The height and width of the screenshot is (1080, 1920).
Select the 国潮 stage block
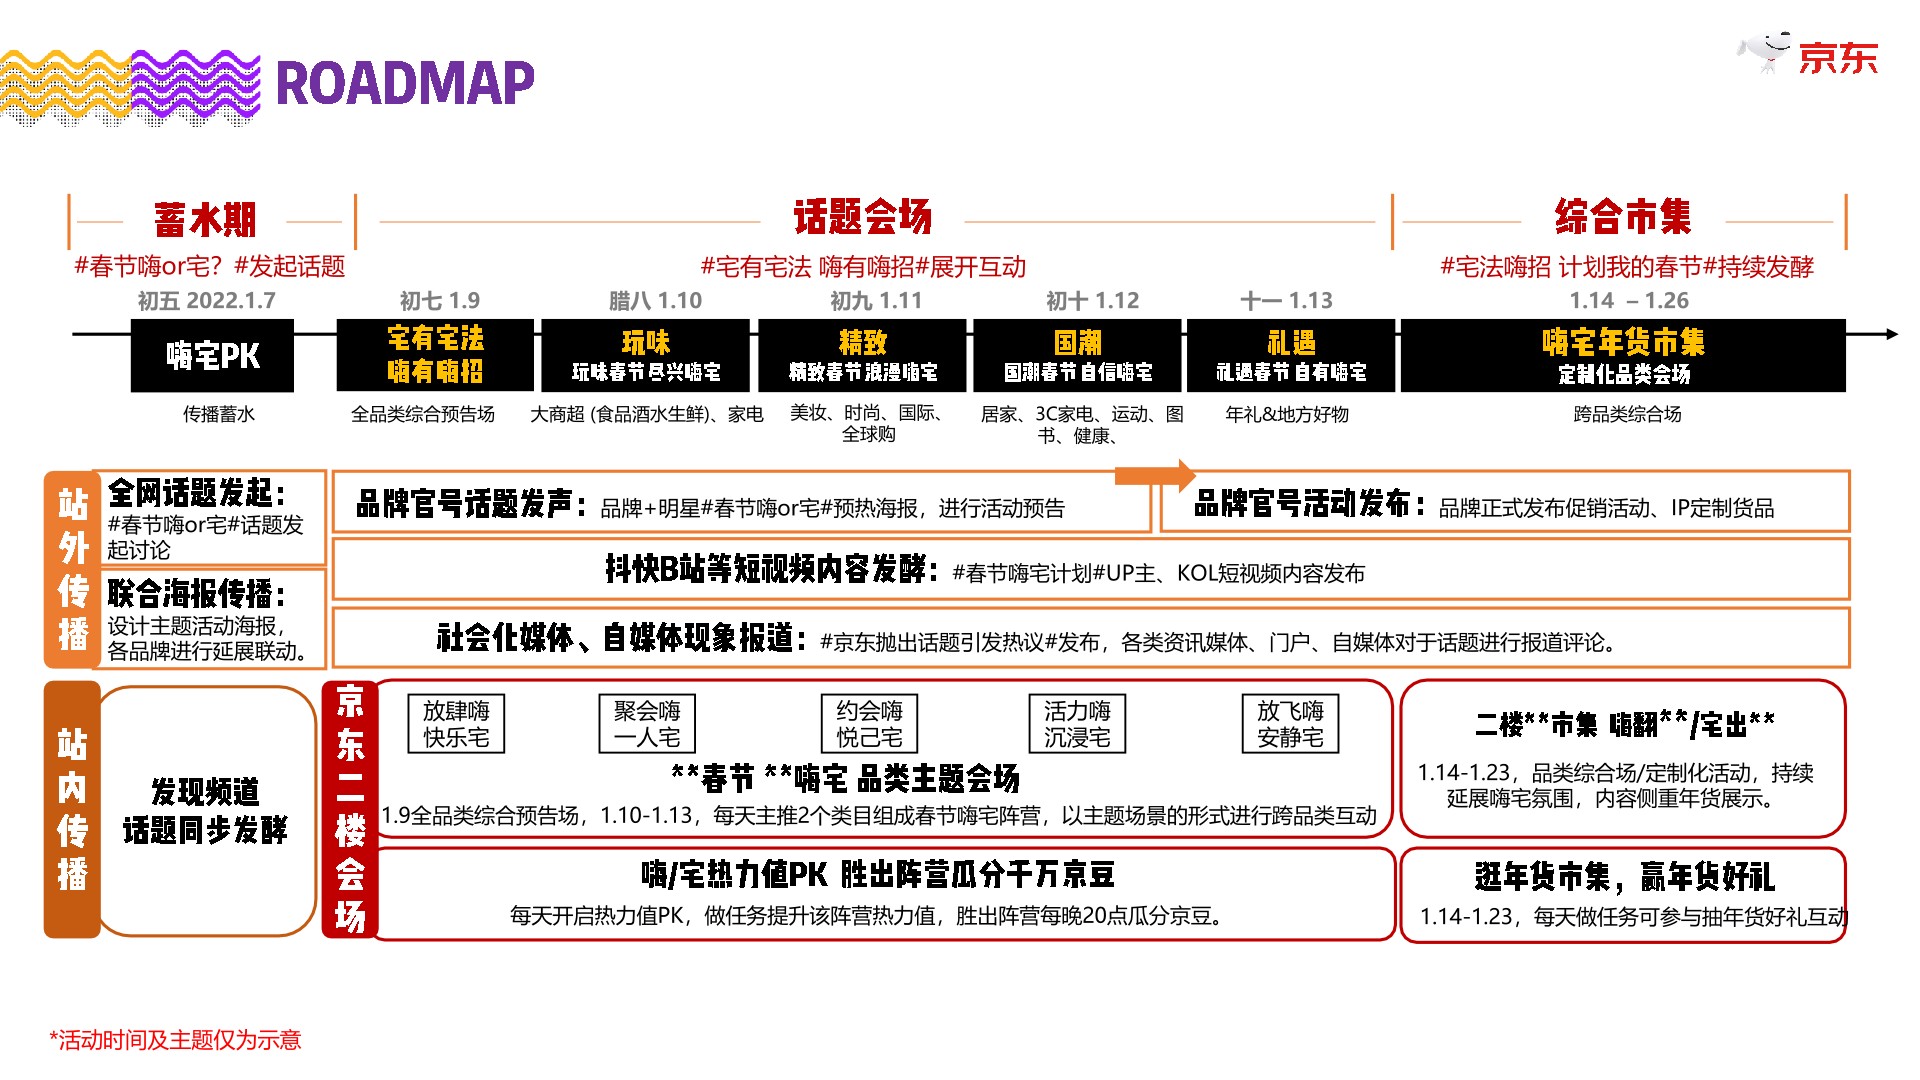pyautogui.click(x=1078, y=356)
